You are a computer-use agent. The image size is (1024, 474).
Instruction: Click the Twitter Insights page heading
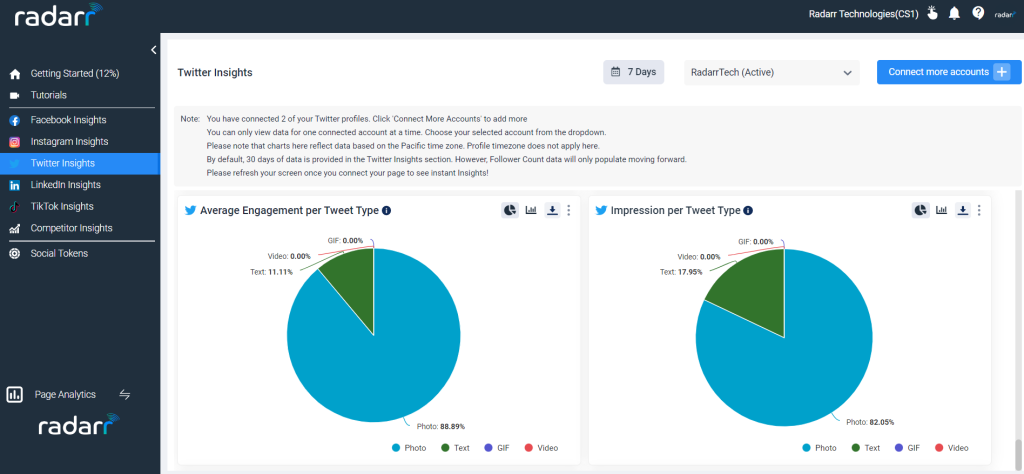pos(215,72)
